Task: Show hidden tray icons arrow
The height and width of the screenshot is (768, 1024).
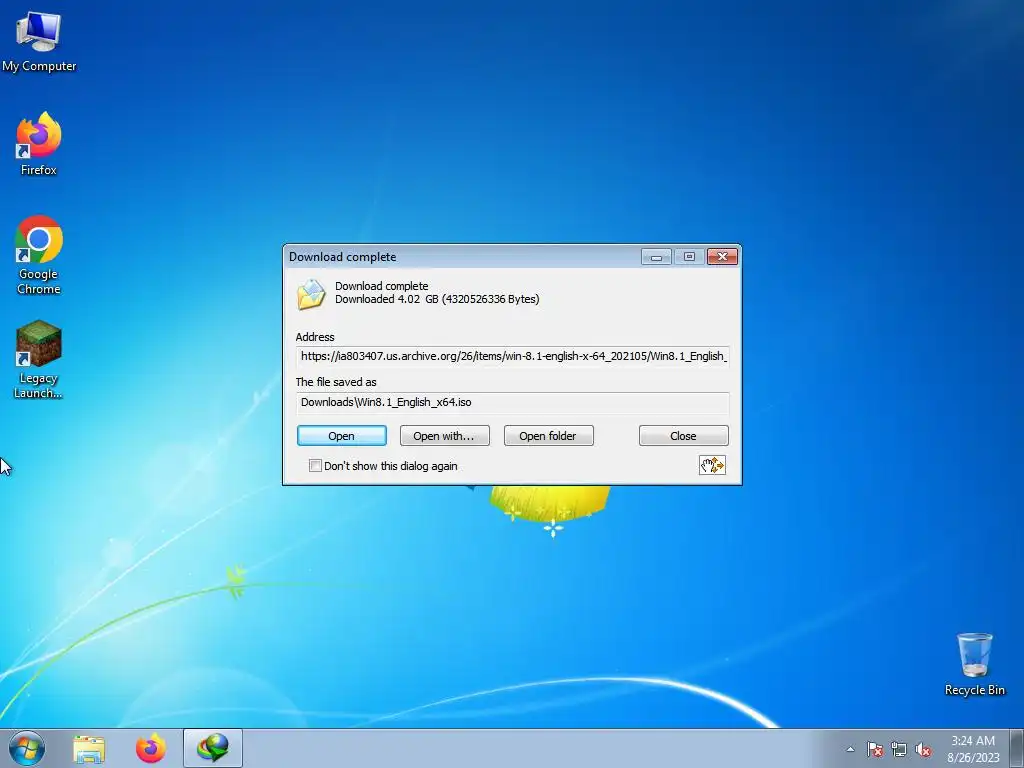Action: [850, 749]
